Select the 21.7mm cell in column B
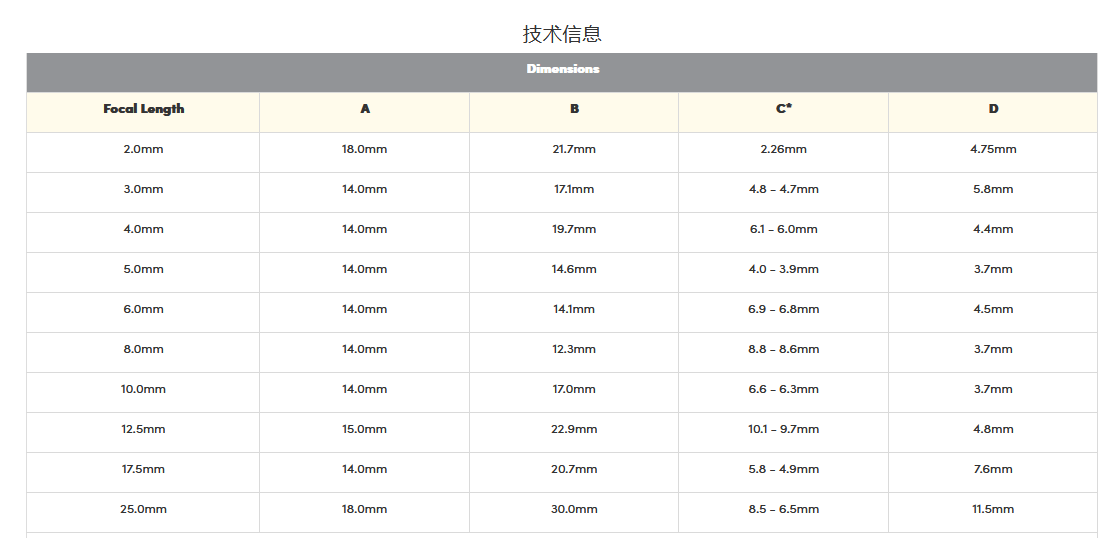This screenshot has width=1106, height=538. tap(574, 149)
